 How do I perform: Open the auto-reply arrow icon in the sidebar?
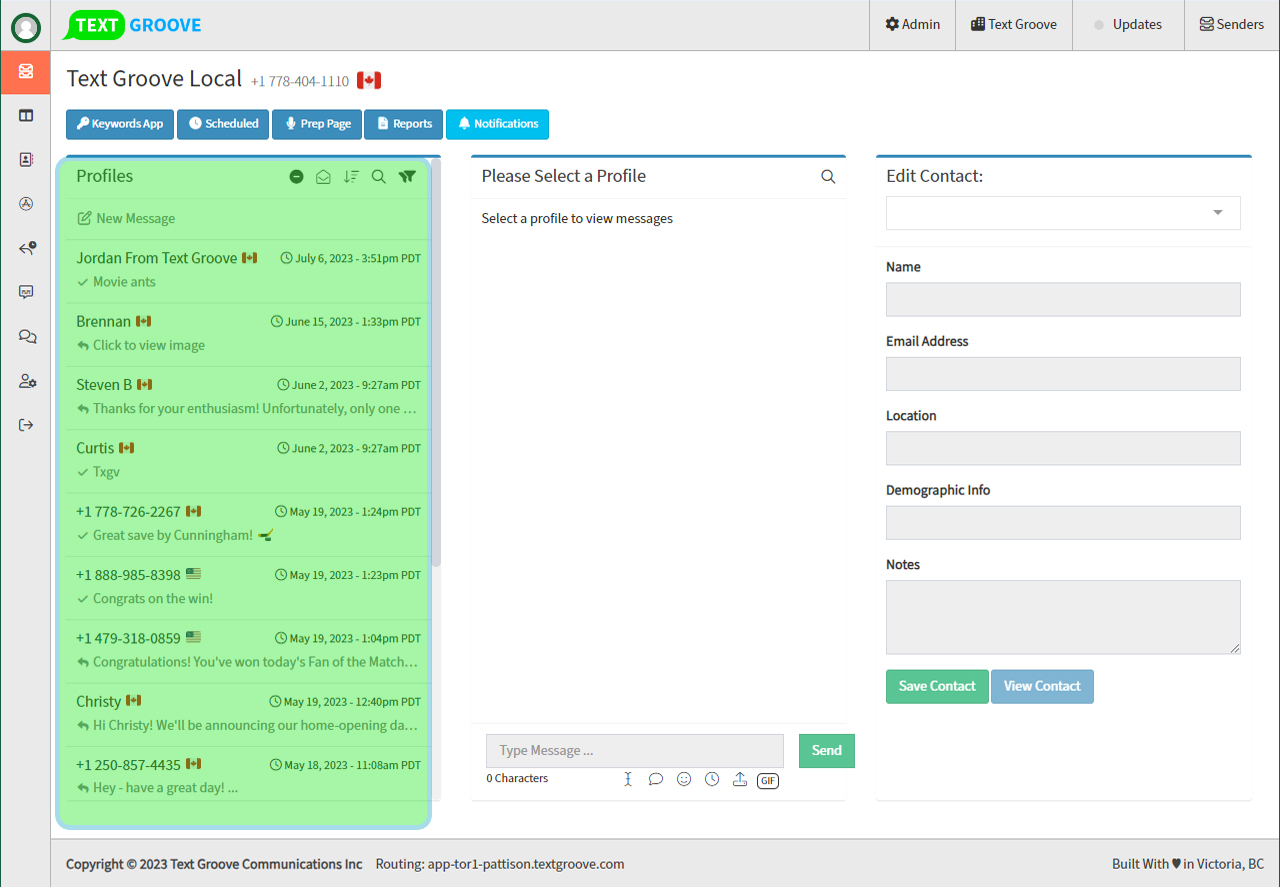tap(27, 248)
